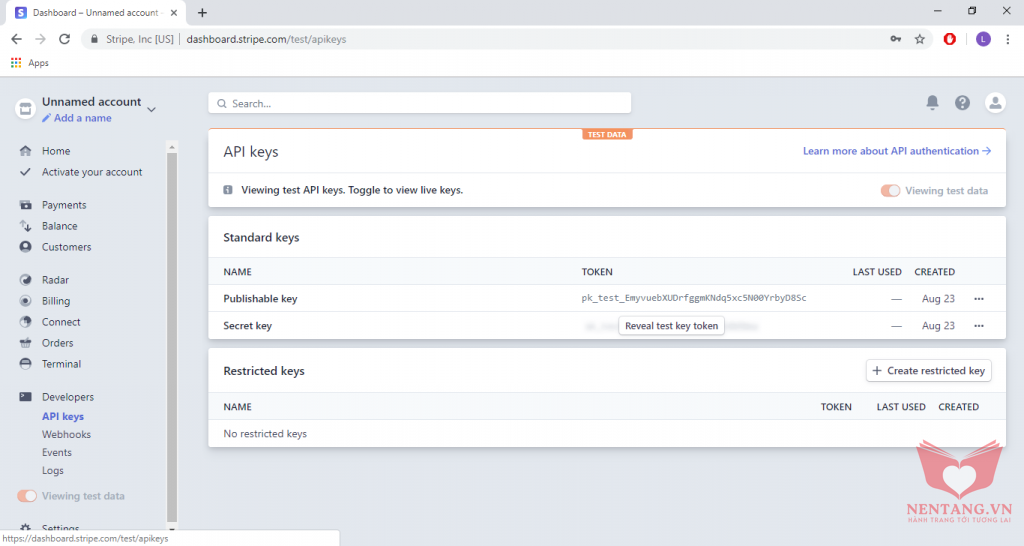Select the Customers icon in sidebar
1024x546 pixels.
(x=26, y=247)
